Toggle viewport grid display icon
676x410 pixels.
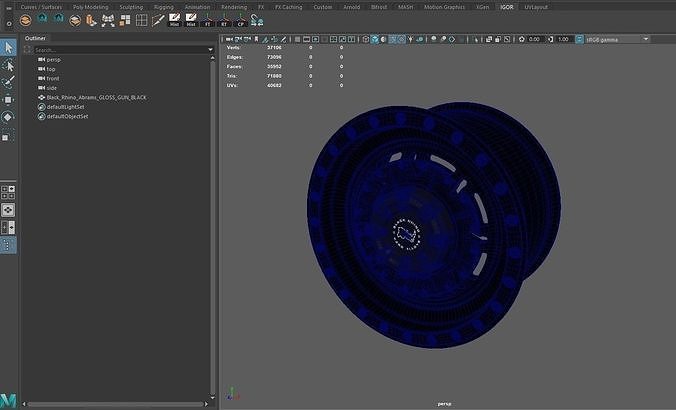[297, 39]
